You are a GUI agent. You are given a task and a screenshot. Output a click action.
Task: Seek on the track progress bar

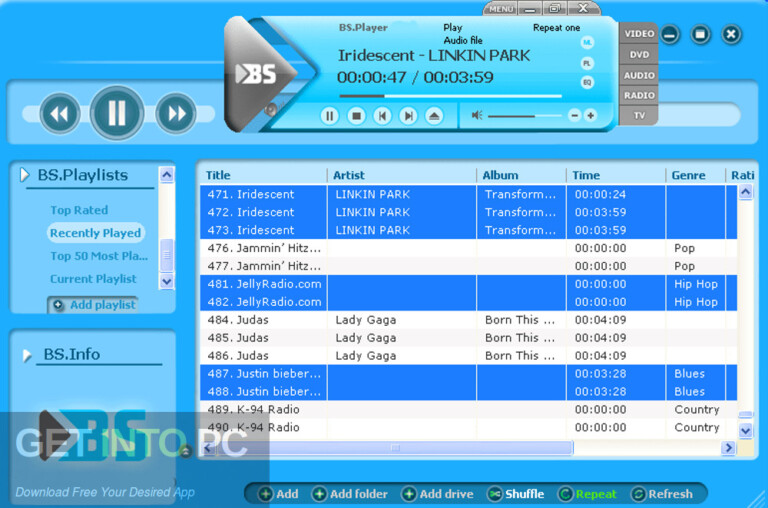pos(450,96)
